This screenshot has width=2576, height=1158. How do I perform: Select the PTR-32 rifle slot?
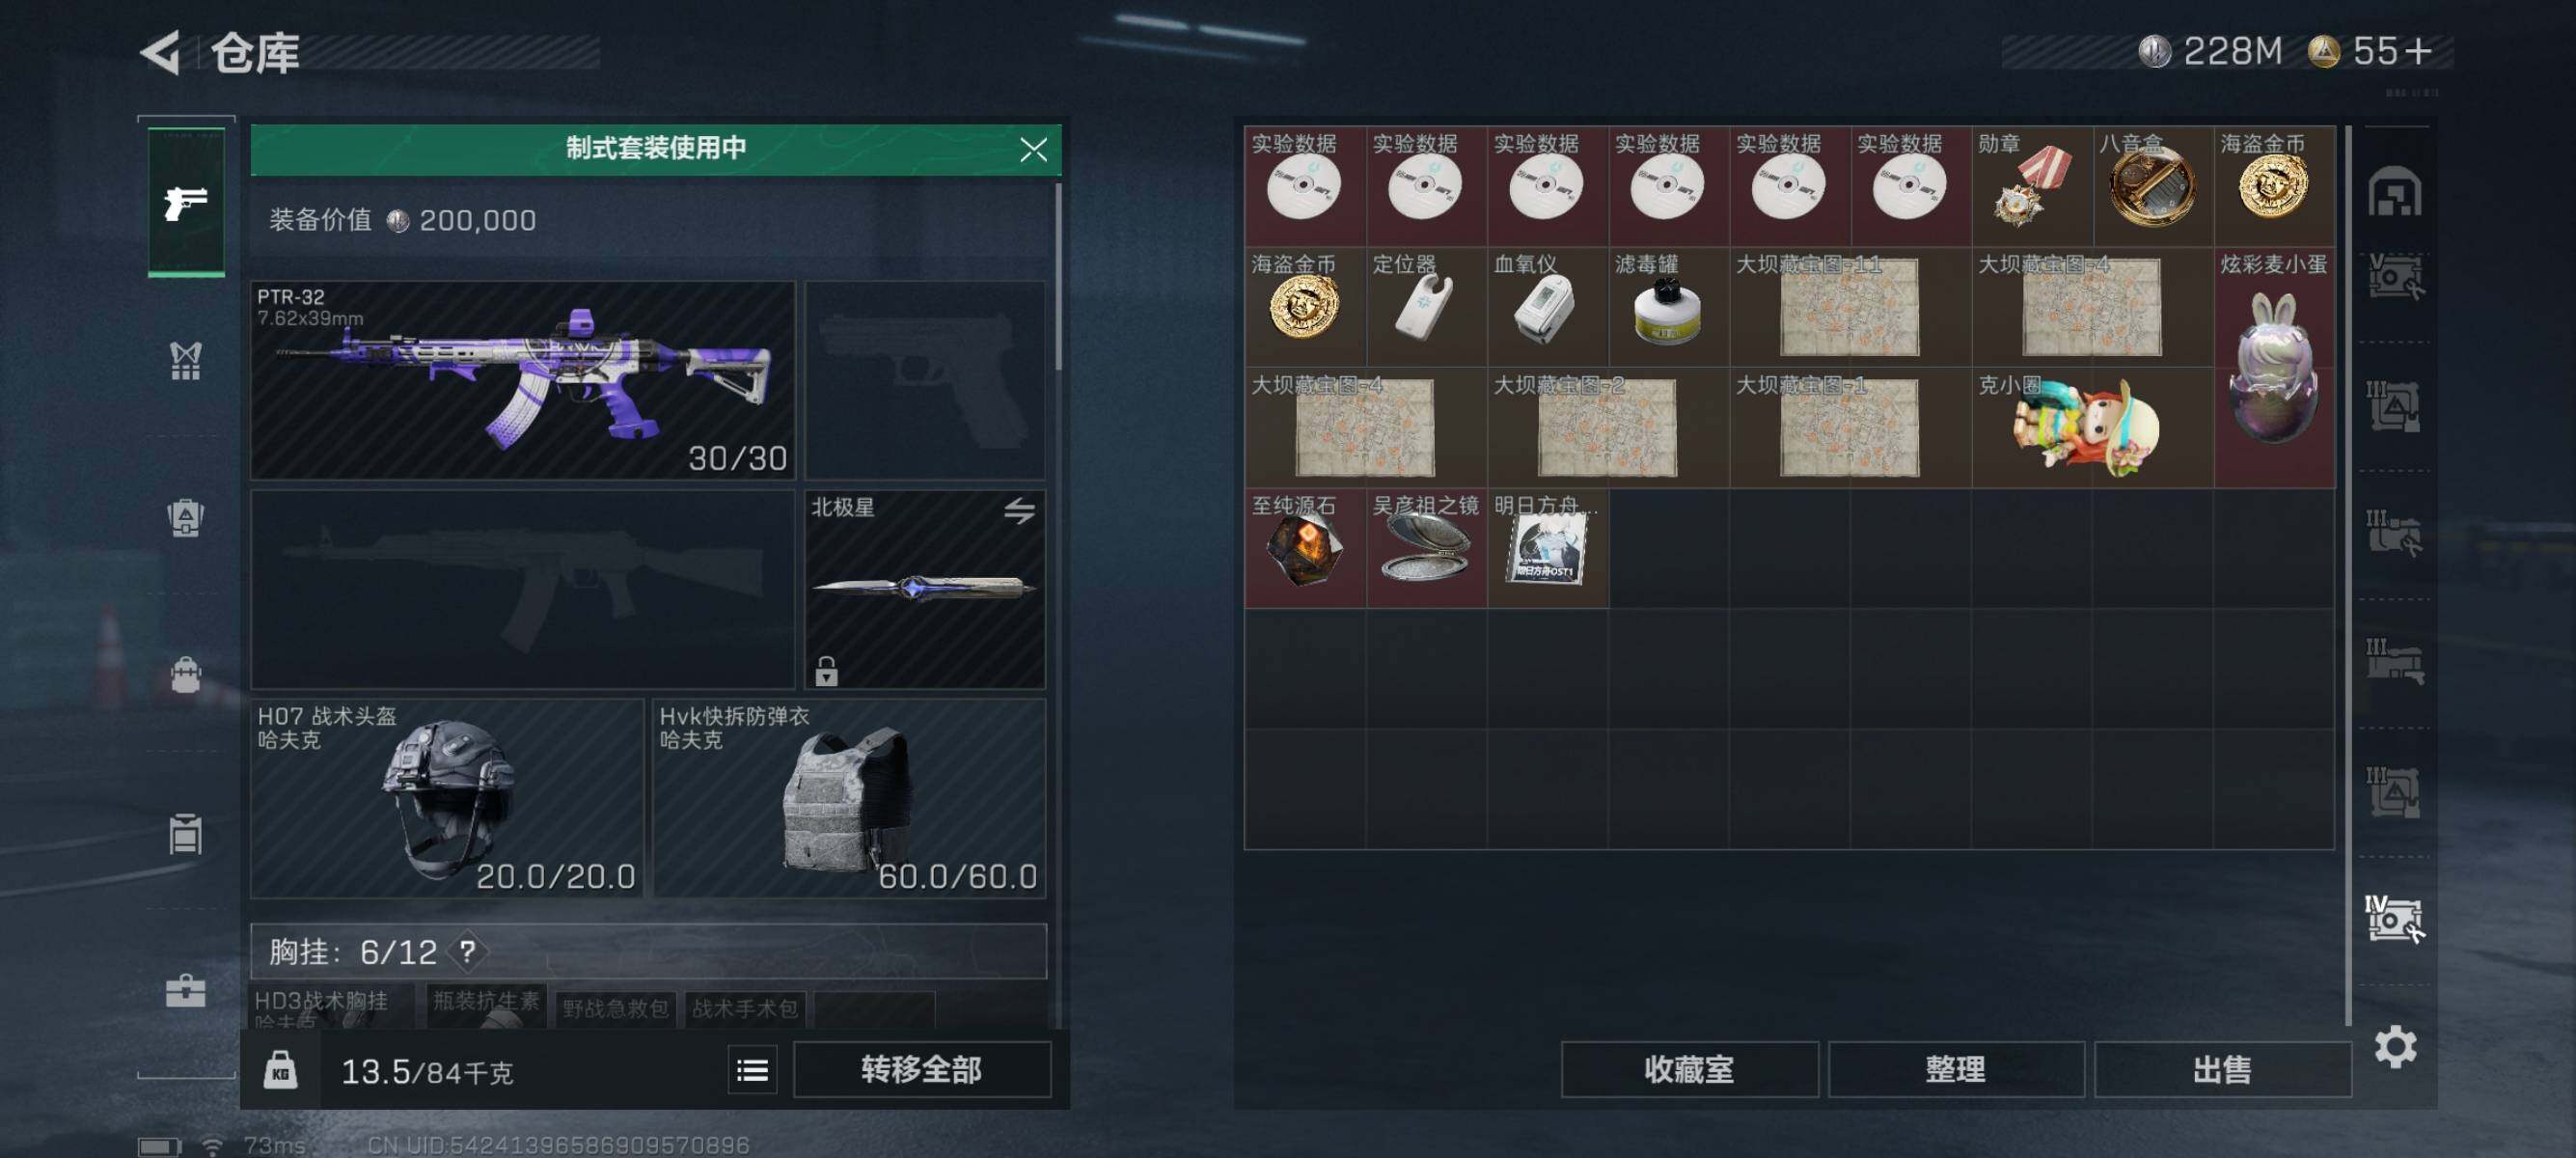tap(523, 380)
